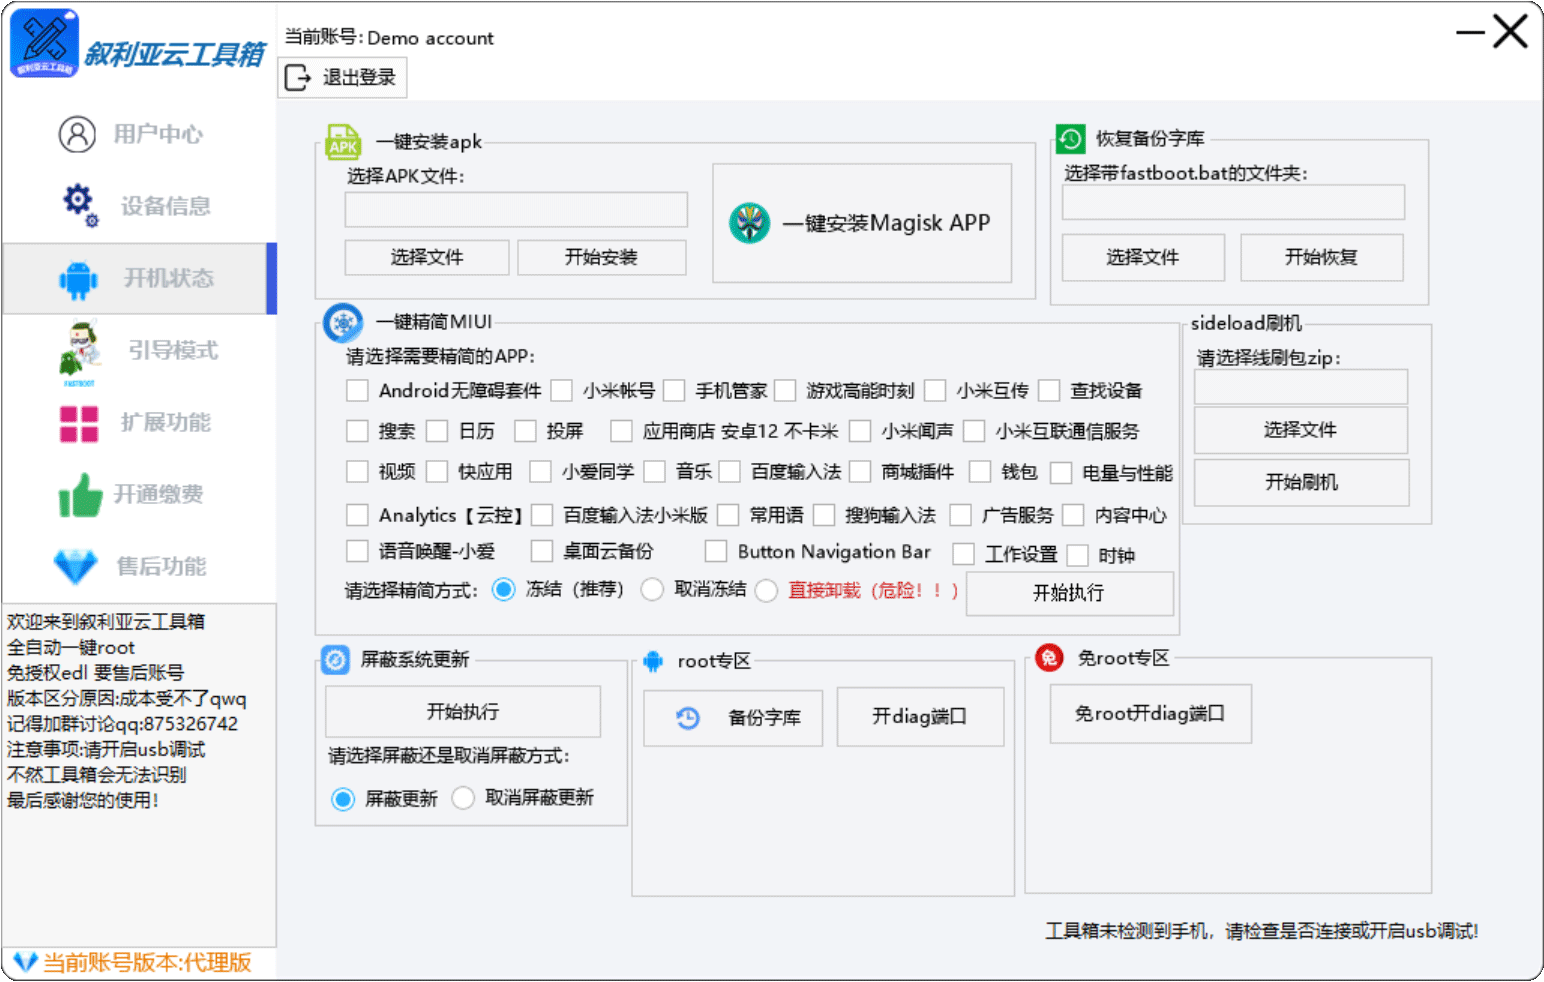Click the logout door icon
The height and width of the screenshot is (982, 1544).
298,78
